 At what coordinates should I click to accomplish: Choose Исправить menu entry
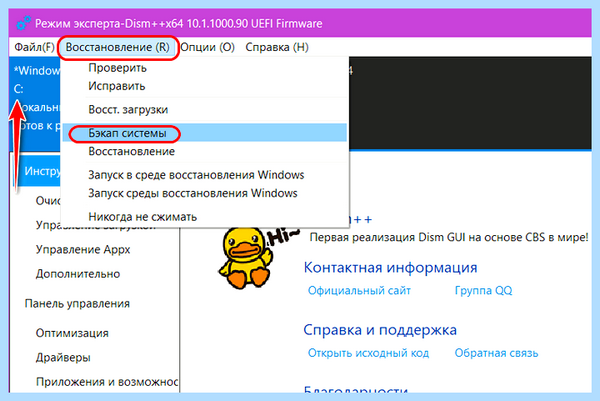point(204,86)
